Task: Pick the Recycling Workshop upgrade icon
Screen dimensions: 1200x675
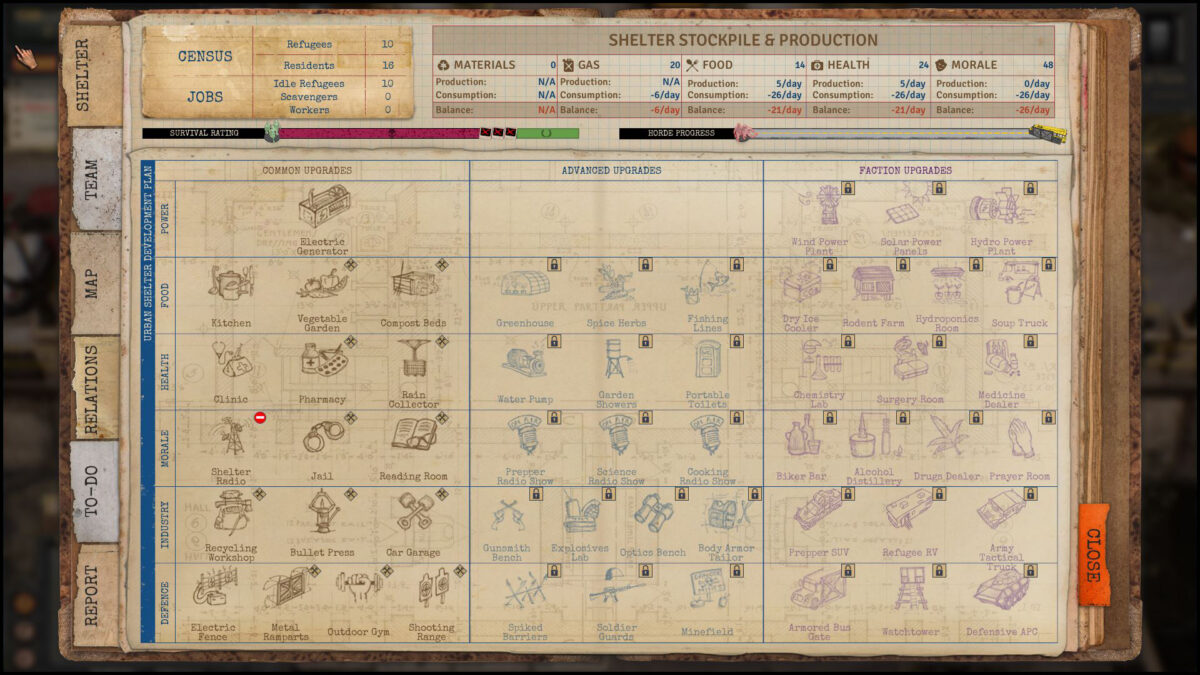Action: (230, 512)
